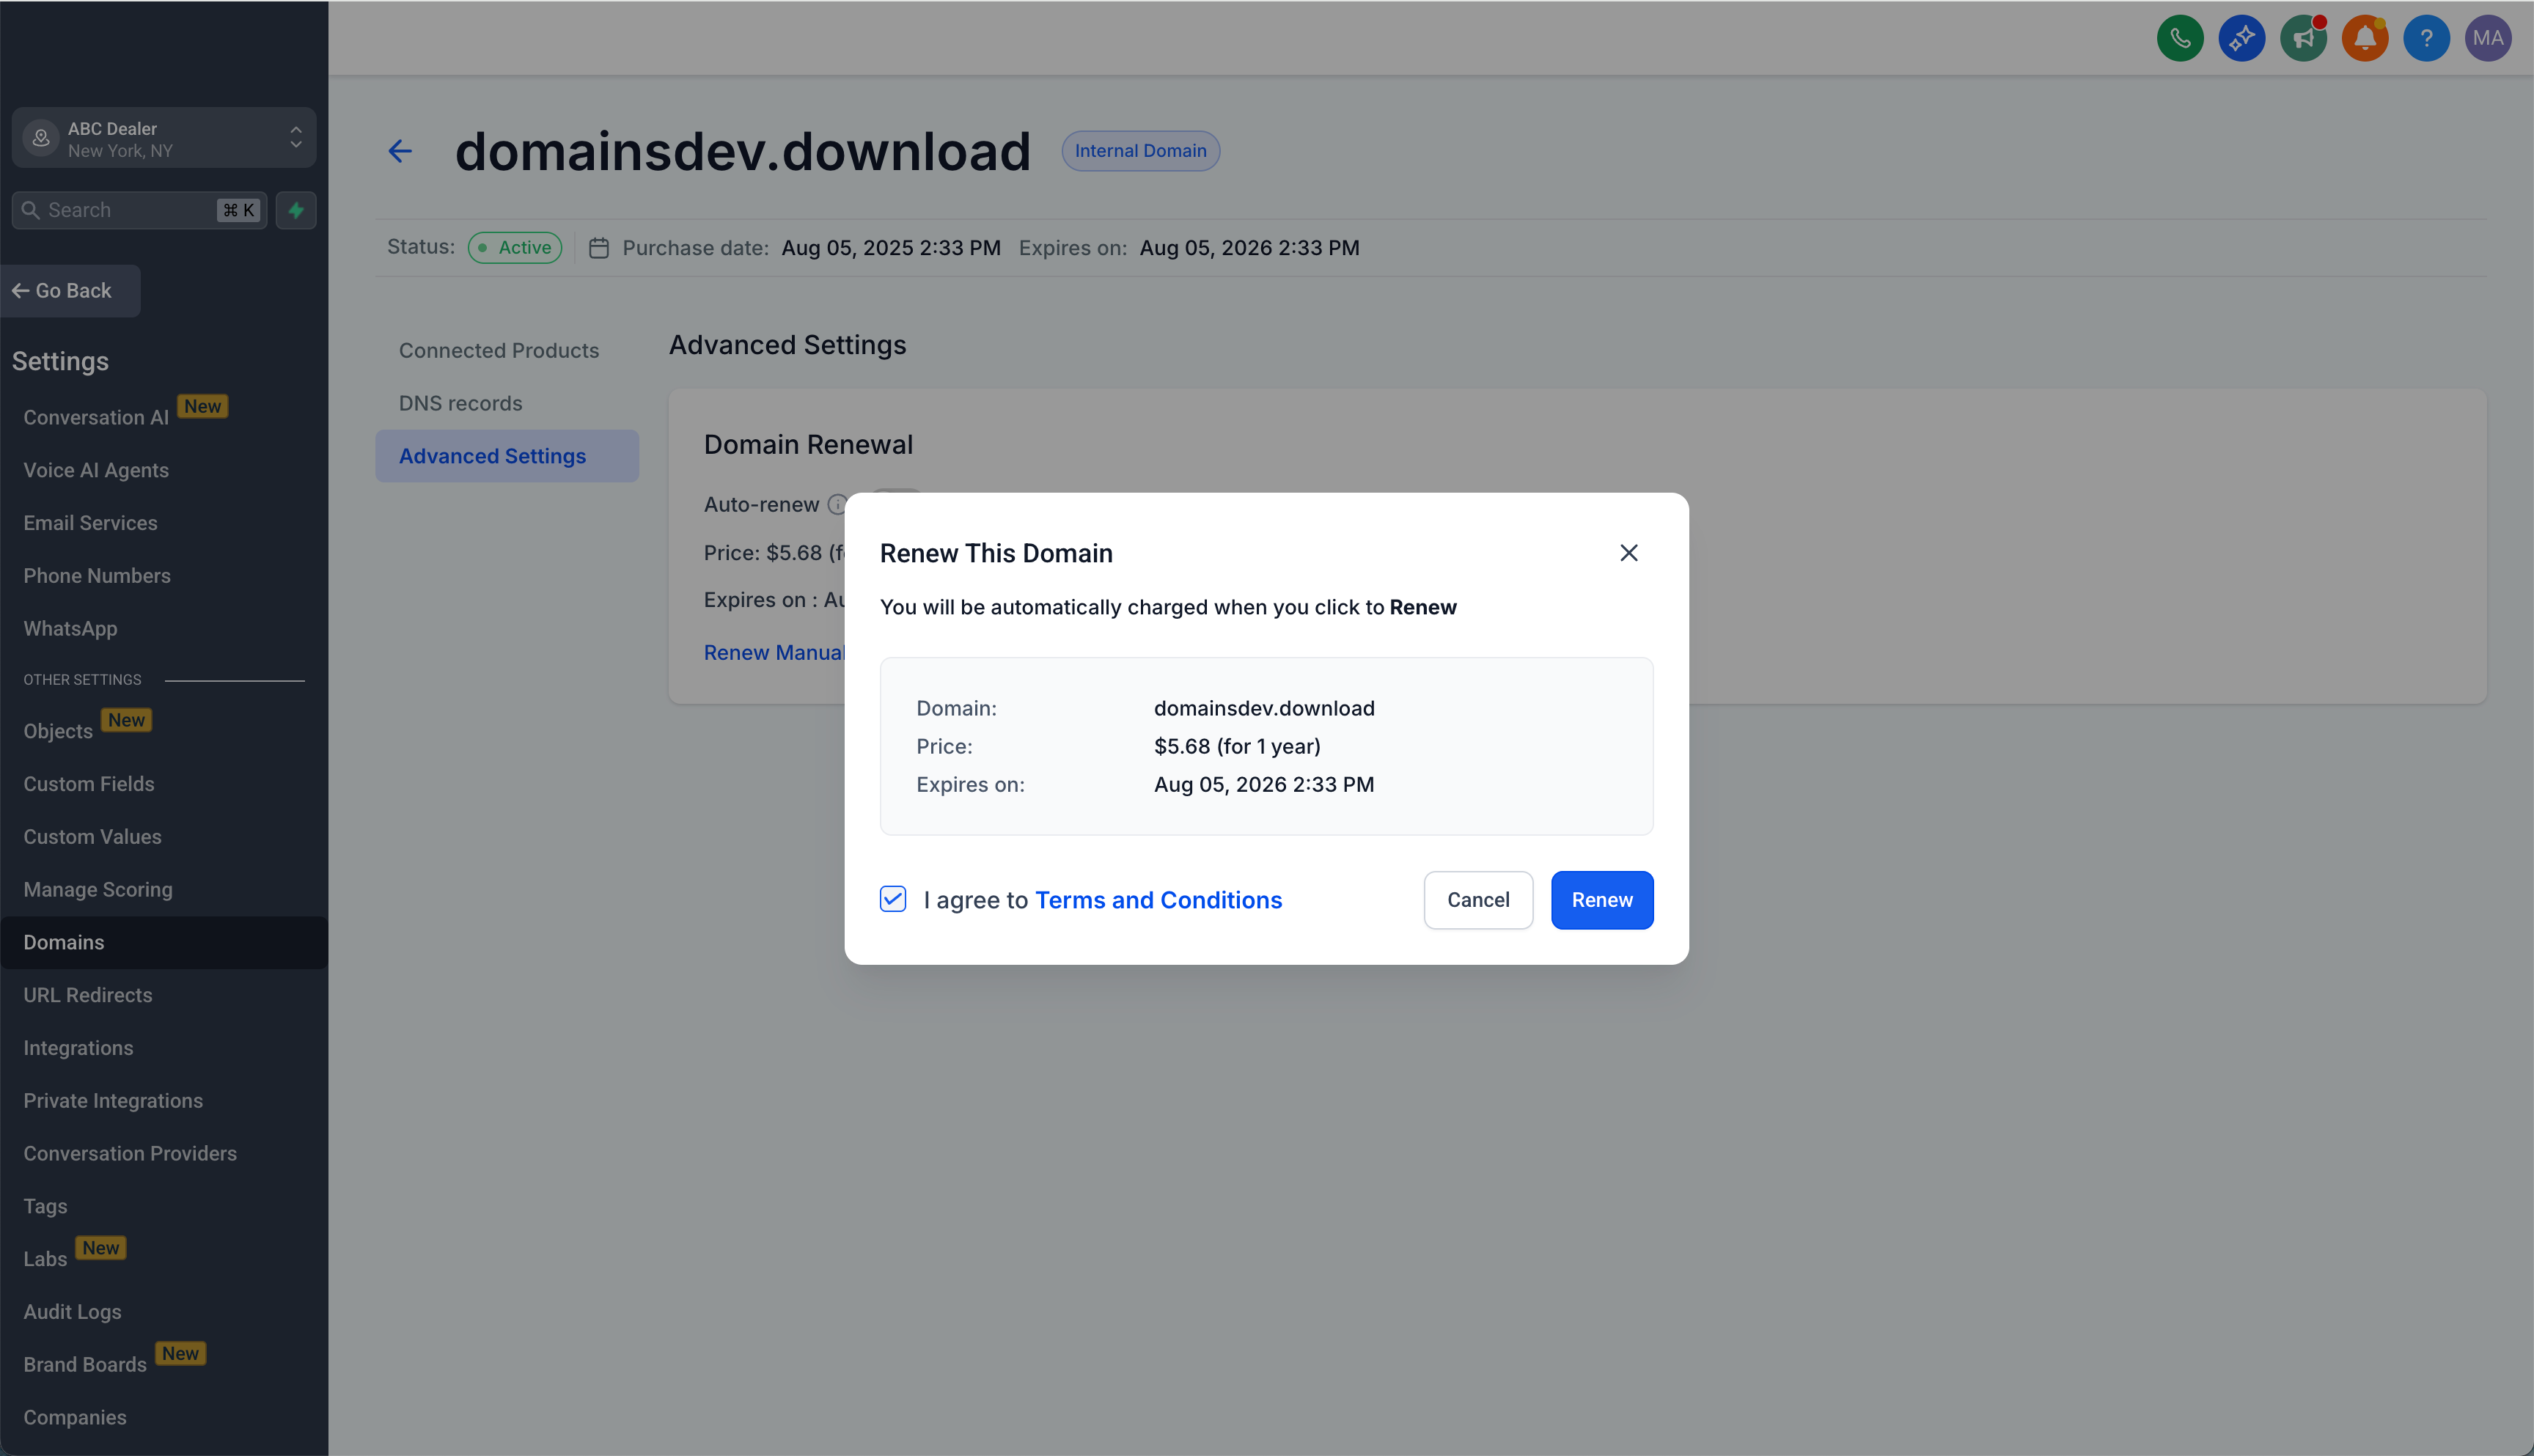Screen dimensions: 2534x1456
Task: Click inside the sidebar Search field
Action: (x=120, y=210)
